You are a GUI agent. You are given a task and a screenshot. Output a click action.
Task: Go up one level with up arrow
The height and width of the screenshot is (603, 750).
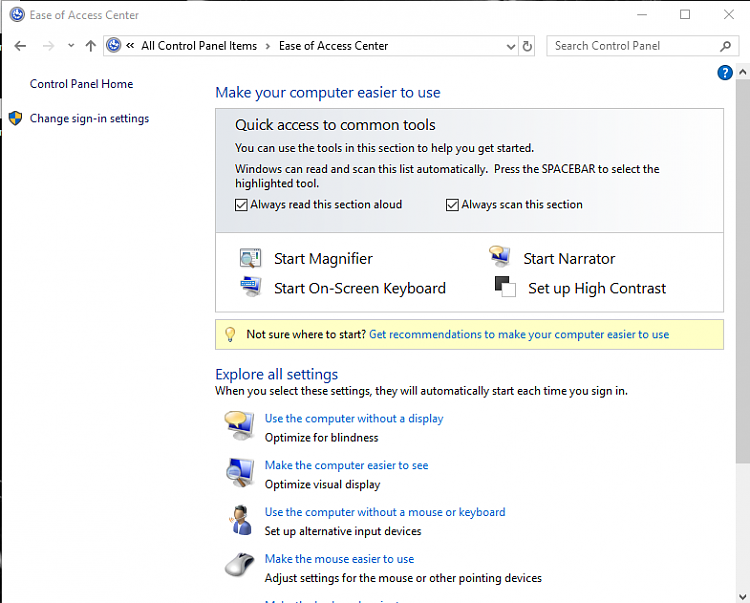[91, 46]
